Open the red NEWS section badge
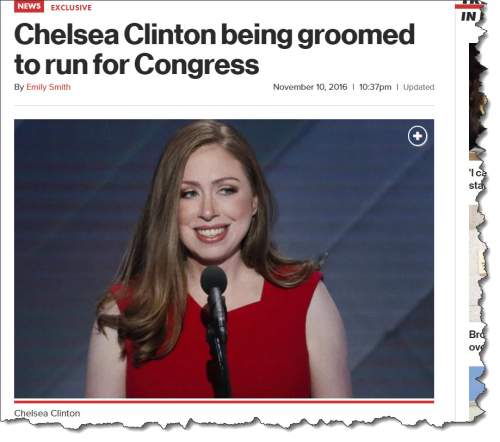This screenshot has height=442, width=500. click(x=29, y=6)
